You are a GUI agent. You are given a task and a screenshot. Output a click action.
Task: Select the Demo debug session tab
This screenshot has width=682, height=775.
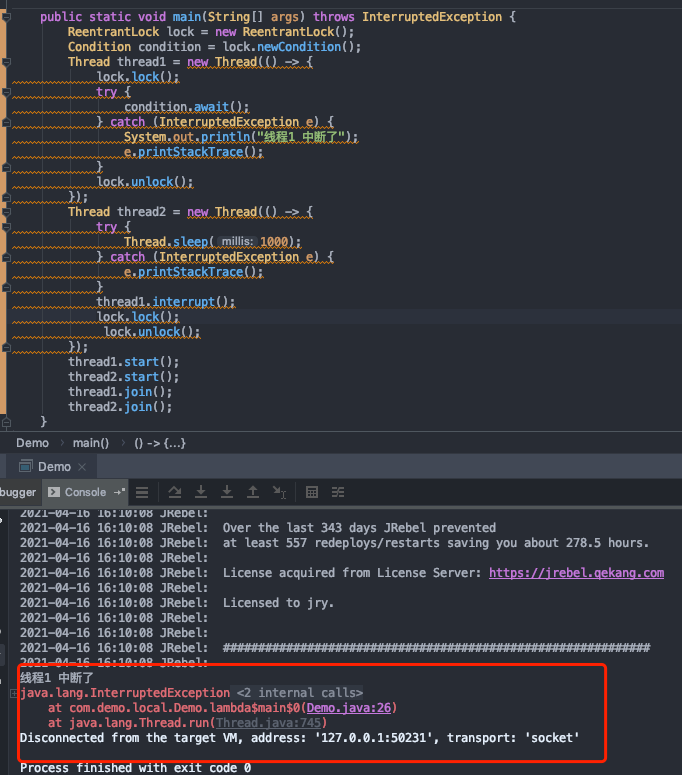[51, 467]
